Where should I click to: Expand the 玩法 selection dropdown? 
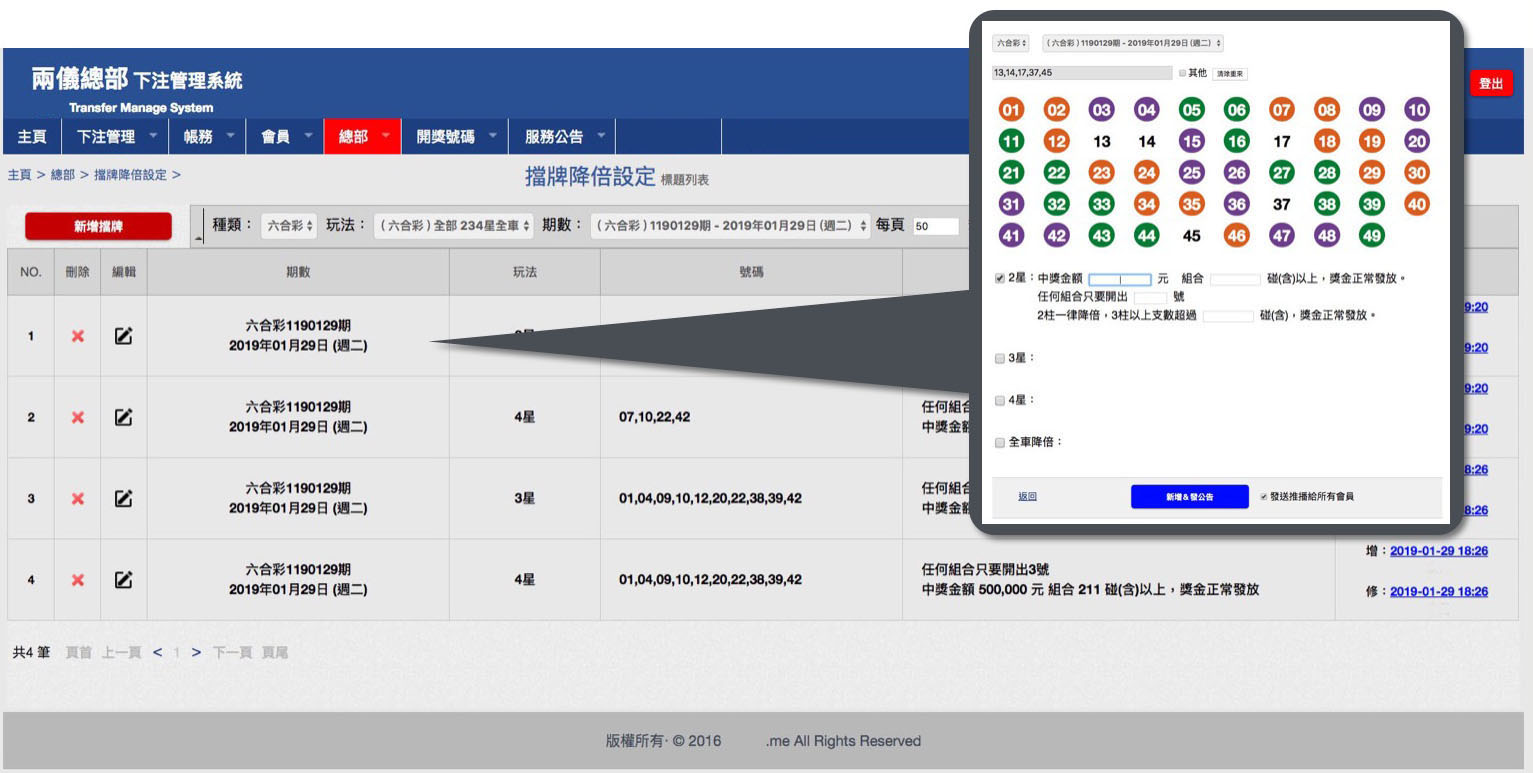point(453,226)
